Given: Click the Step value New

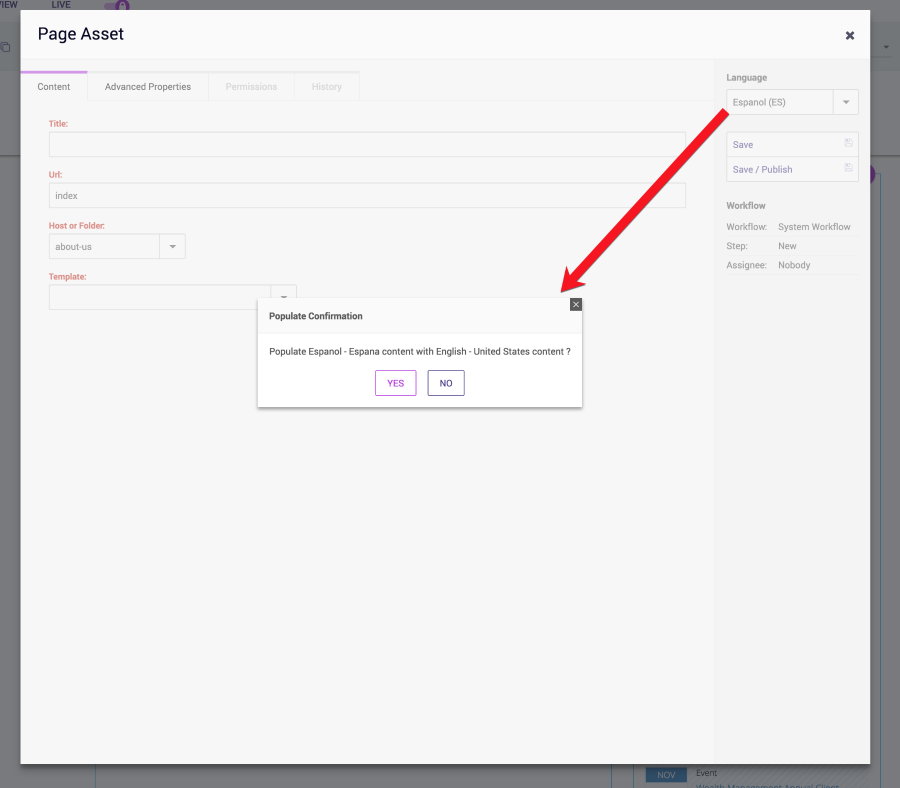Looking at the screenshot, I should click(x=787, y=246).
